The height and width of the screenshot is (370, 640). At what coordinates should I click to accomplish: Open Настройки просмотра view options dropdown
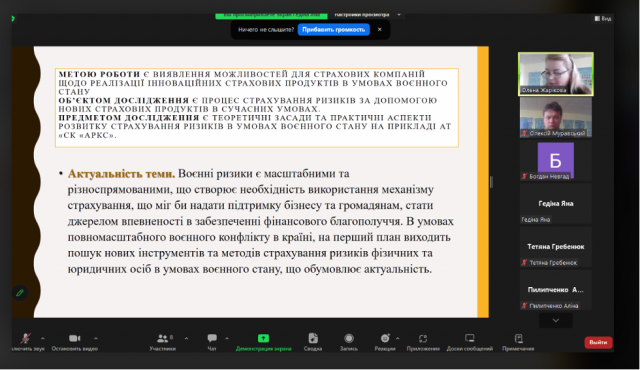point(366,15)
